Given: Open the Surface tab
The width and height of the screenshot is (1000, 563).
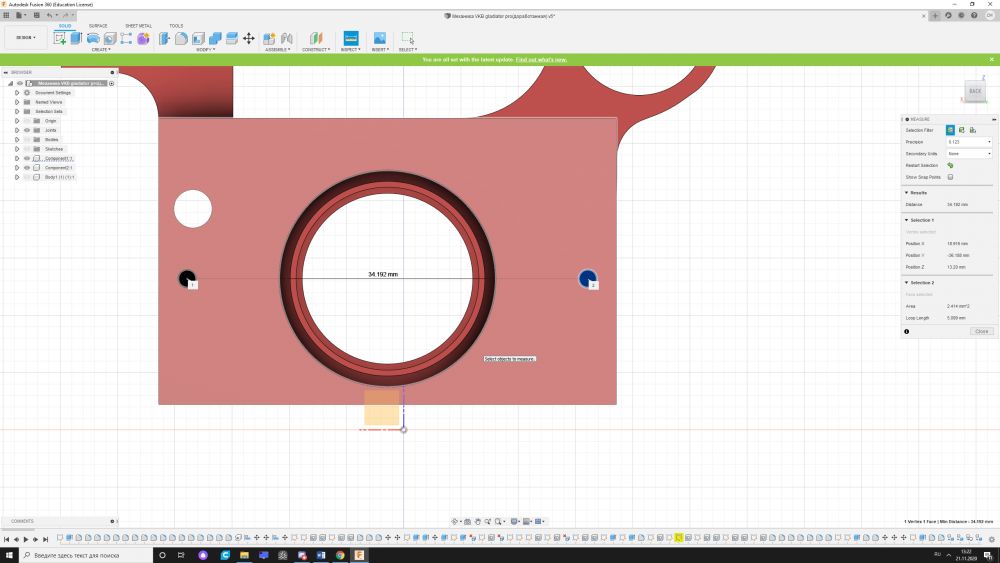Looking at the screenshot, I should point(98,26).
